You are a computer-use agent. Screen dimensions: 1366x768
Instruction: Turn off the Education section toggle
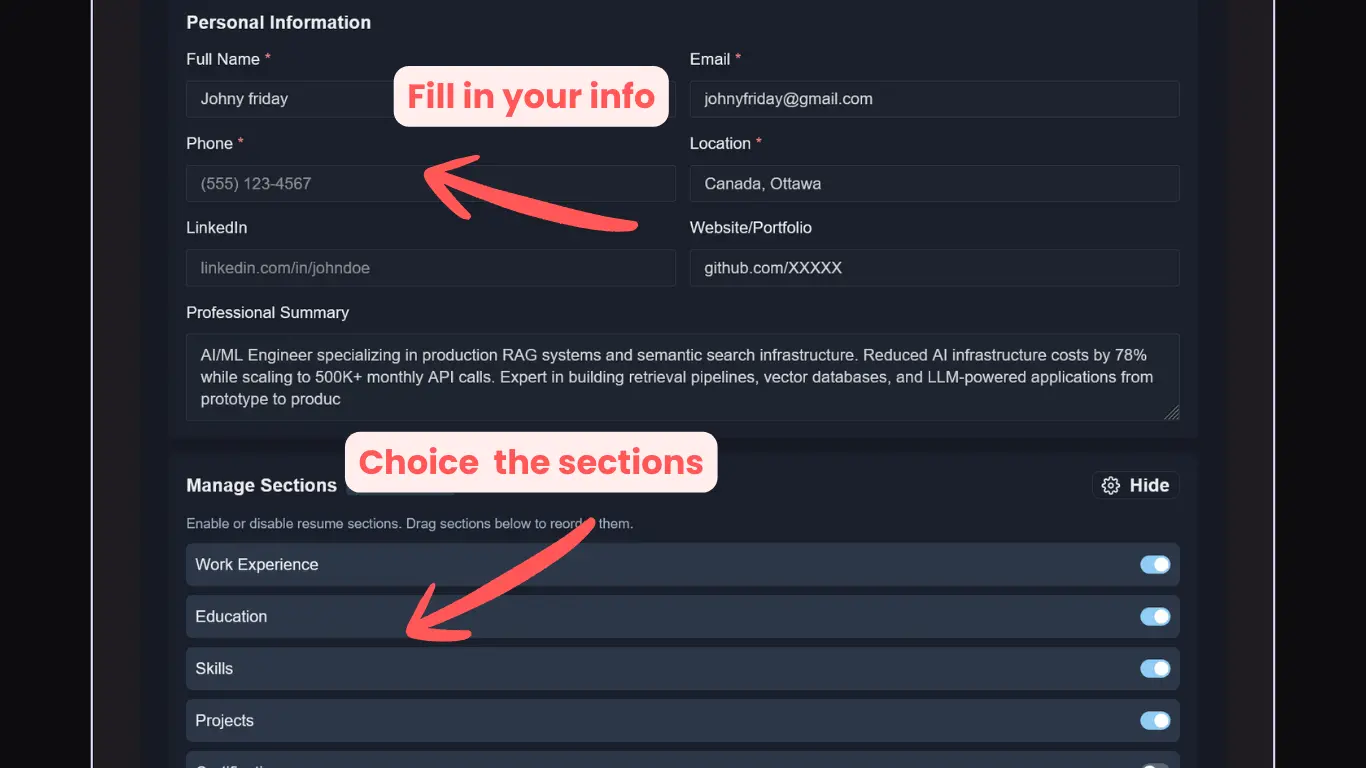[x=1155, y=617]
